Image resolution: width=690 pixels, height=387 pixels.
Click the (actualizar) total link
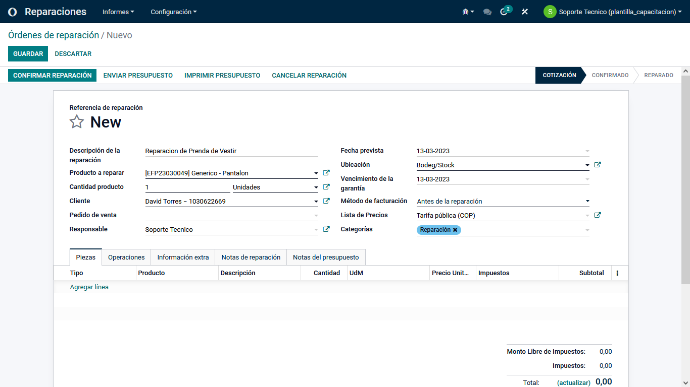click(573, 383)
